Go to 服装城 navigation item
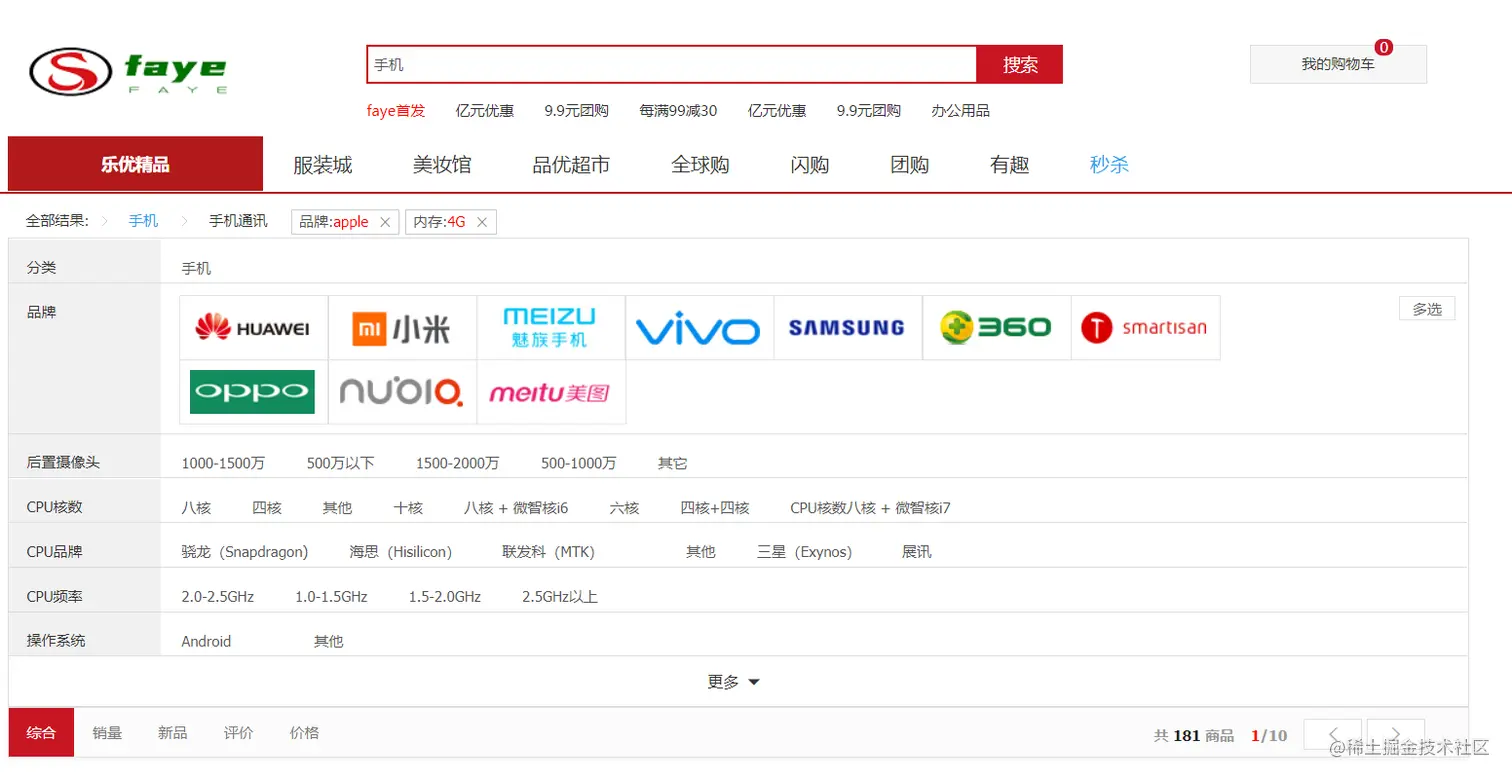 click(x=322, y=165)
